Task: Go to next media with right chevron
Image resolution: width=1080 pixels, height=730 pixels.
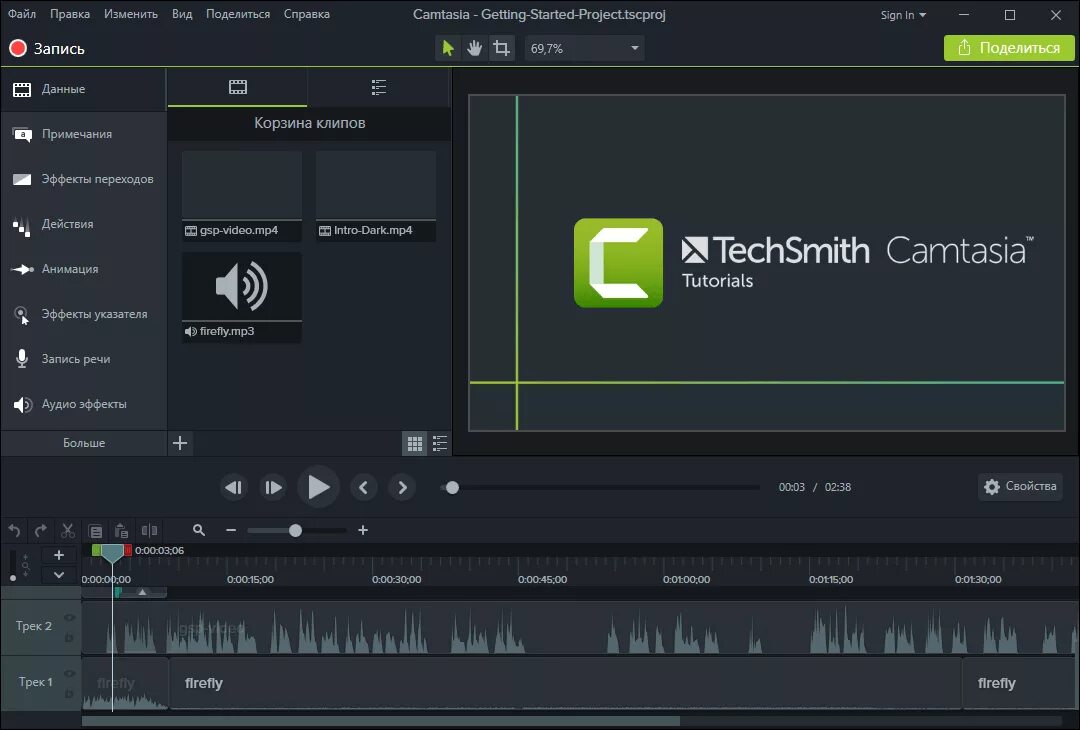Action: tap(402, 488)
